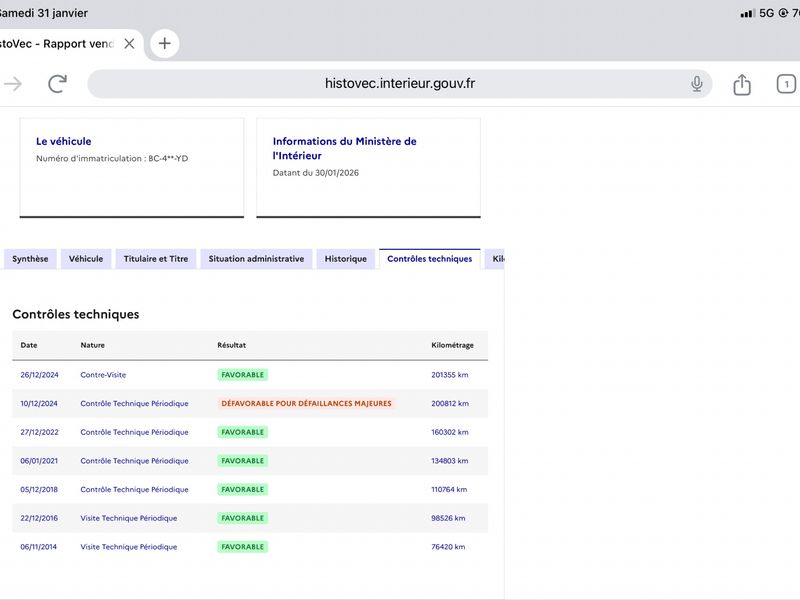Select the Situation administrative tab
Screen dimensions: 800x600
pos(256,259)
